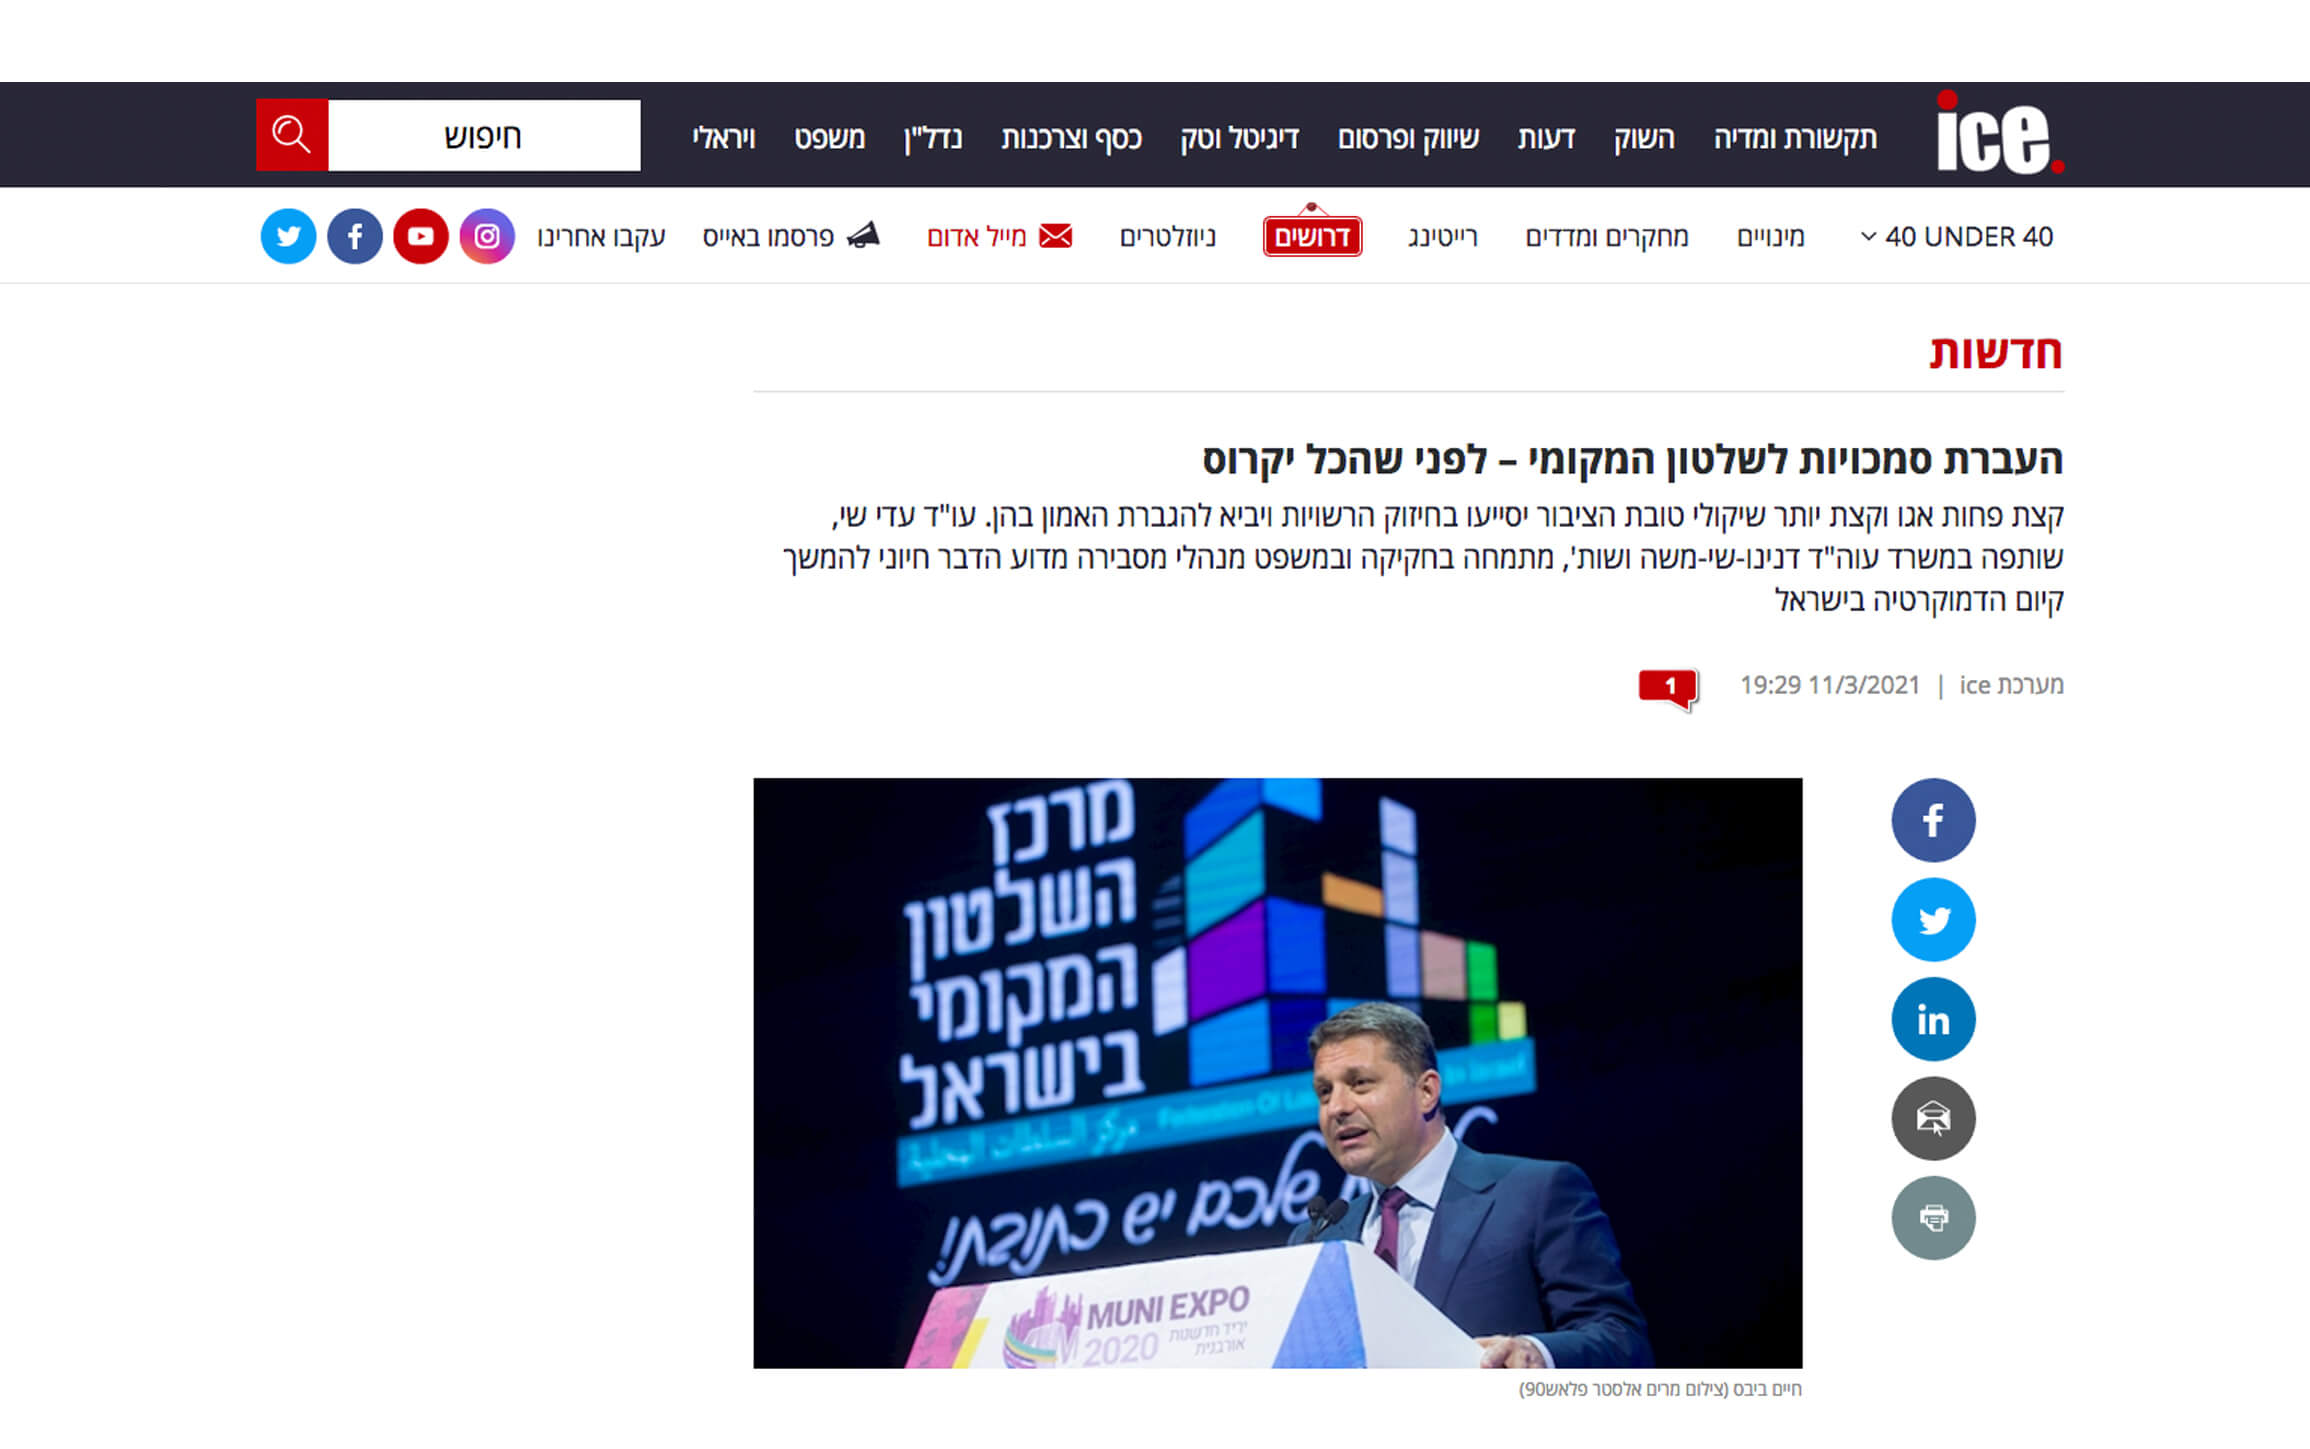
Task: Share article on LinkedIn side button
Action: click(1933, 1019)
